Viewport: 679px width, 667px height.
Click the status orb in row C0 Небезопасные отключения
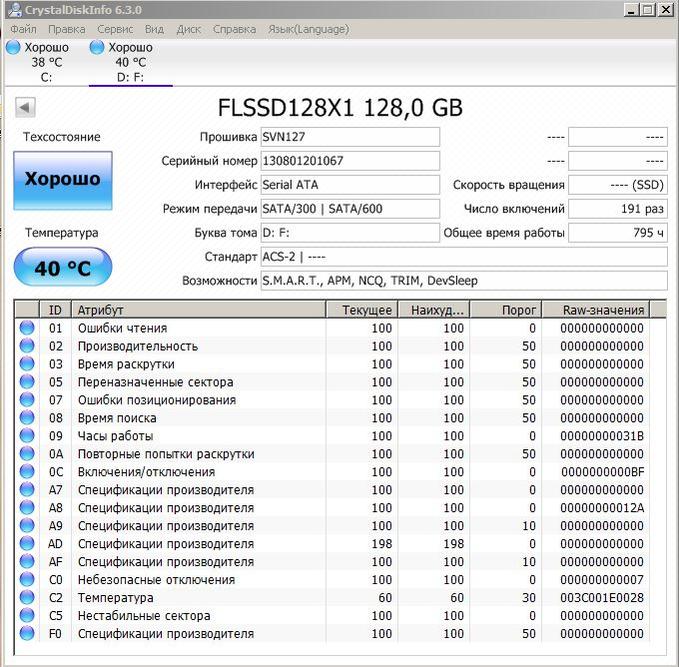point(27,580)
